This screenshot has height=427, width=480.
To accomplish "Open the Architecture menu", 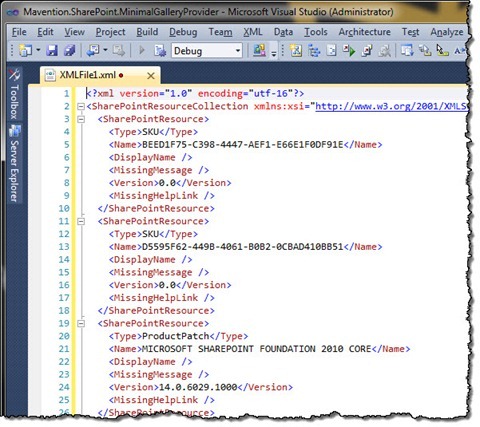I will 364,32.
